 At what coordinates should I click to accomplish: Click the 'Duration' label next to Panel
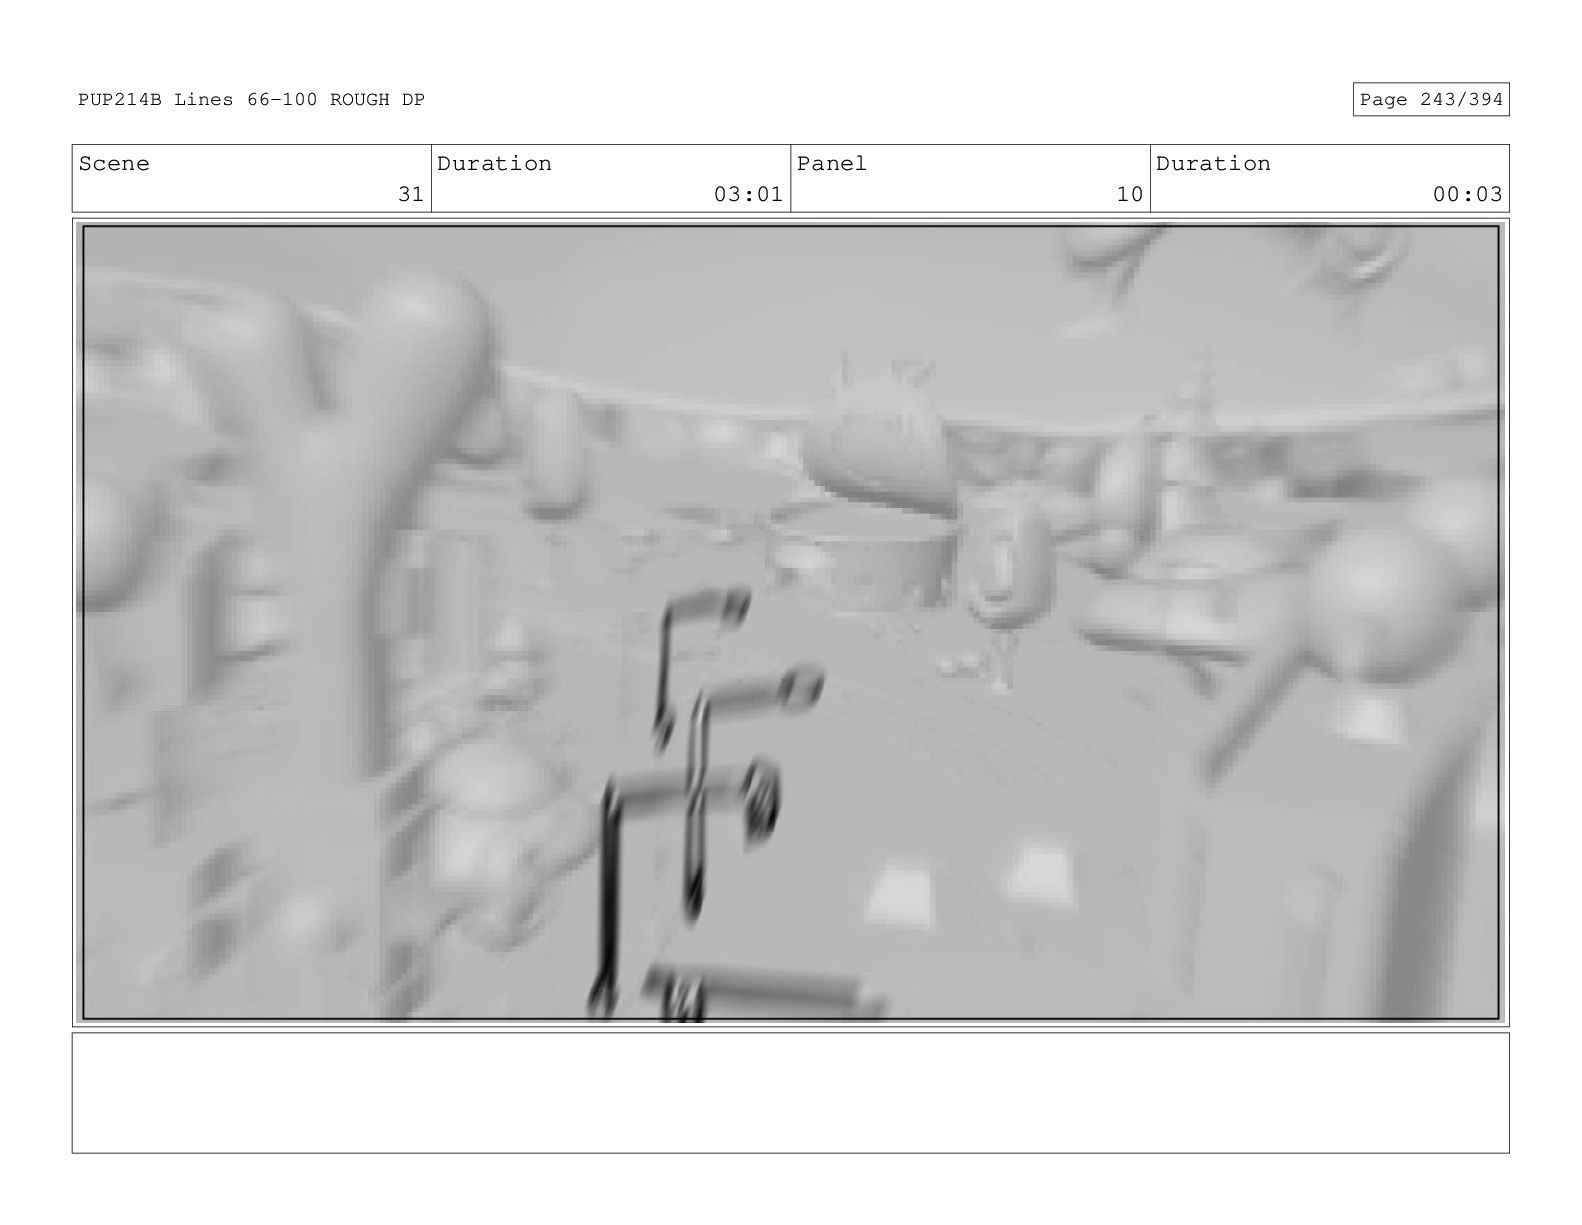coord(1213,164)
